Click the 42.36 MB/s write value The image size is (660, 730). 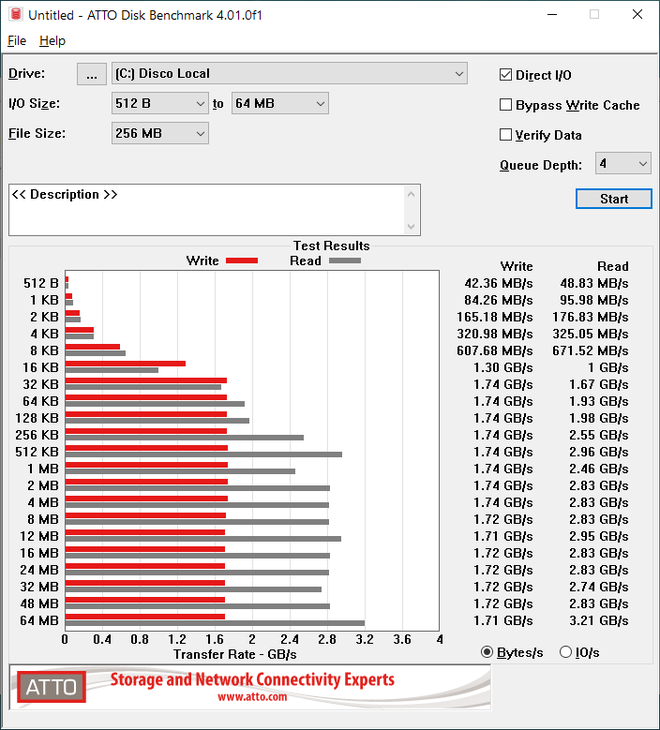click(x=498, y=284)
